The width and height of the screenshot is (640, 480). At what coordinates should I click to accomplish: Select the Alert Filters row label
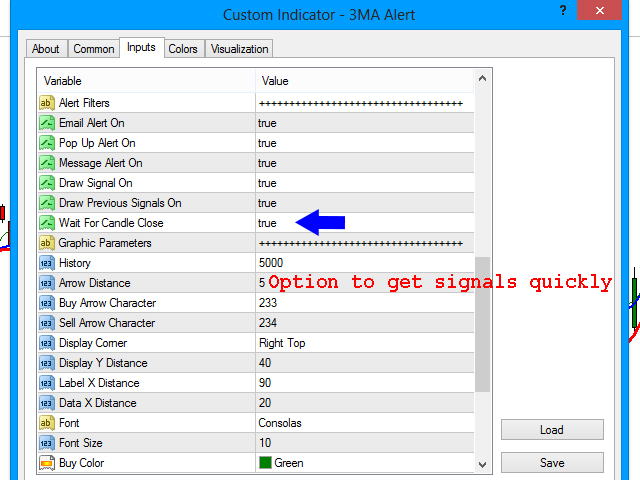[x=84, y=103]
